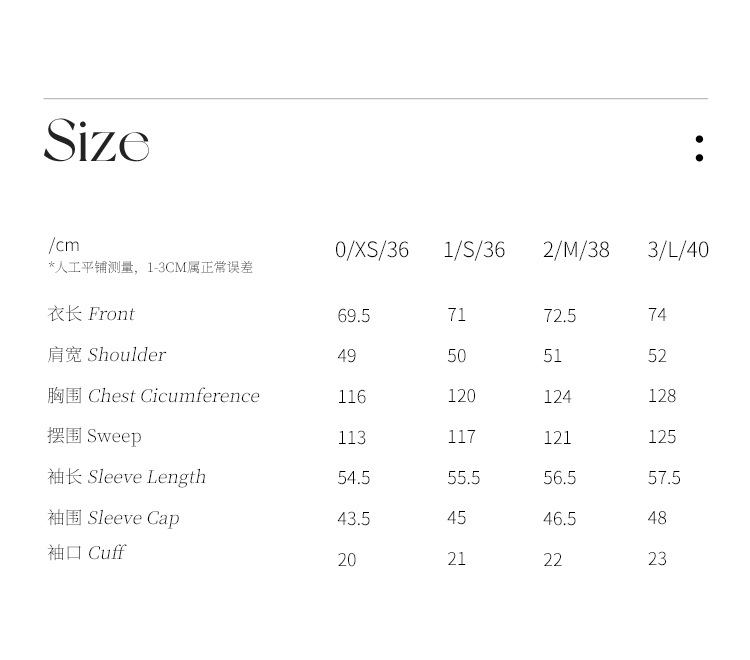The height and width of the screenshot is (660, 750).
Task: Select the 0/XS/36 size column header
Action: point(372,250)
